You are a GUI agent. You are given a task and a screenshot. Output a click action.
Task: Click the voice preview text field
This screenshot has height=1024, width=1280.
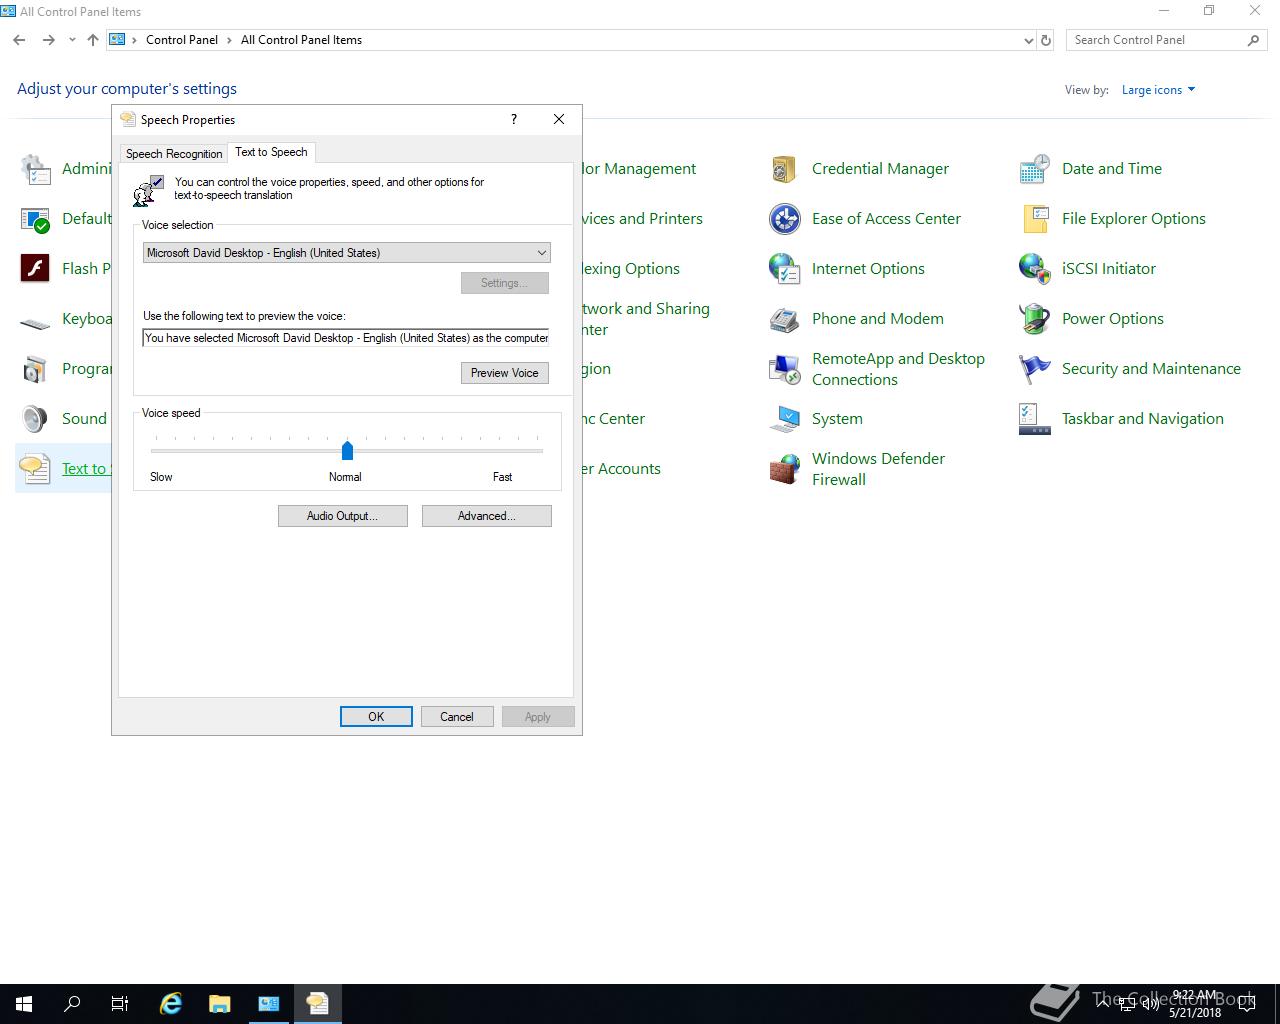pyautogui.click(x=346, y=338)
